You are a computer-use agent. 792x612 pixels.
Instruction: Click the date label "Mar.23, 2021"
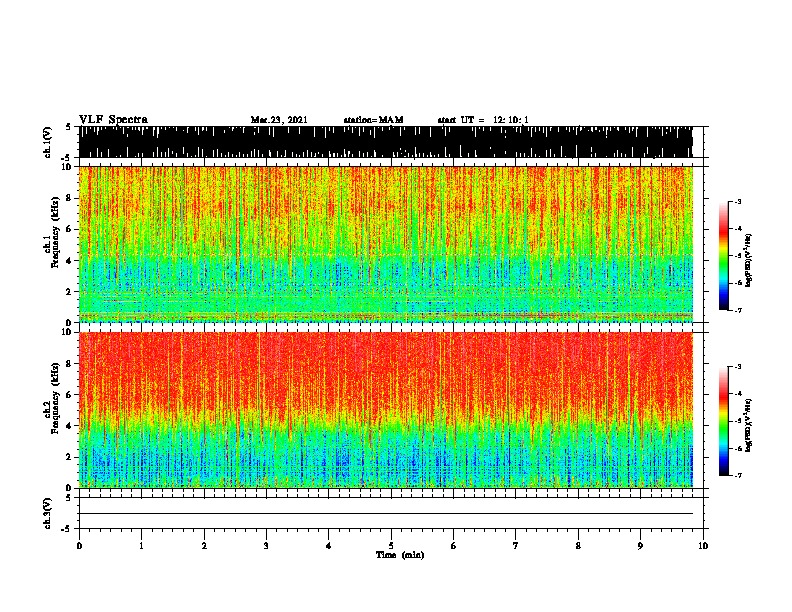pyautogui.click(x=279, y=120)
